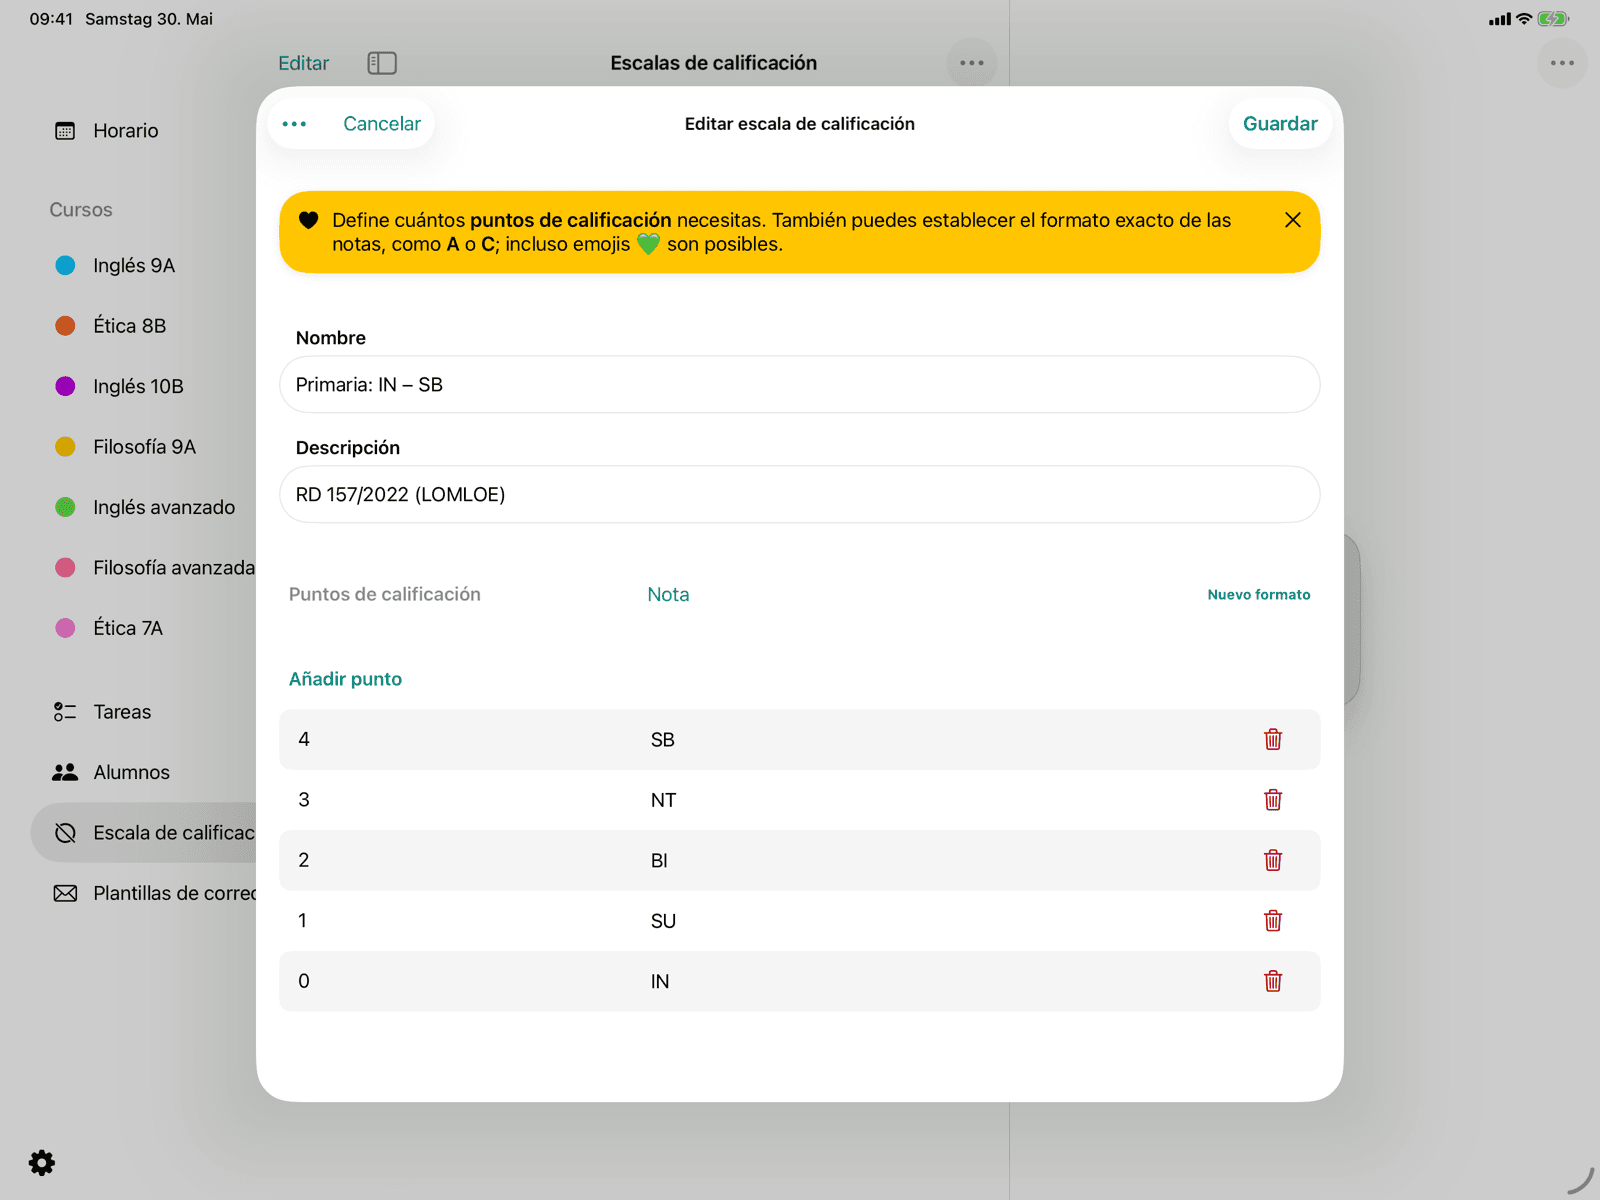Click the purple dot of Inglés 10B
Viewport: 1600px width, 1200px height.
click(x=65, y=386)
